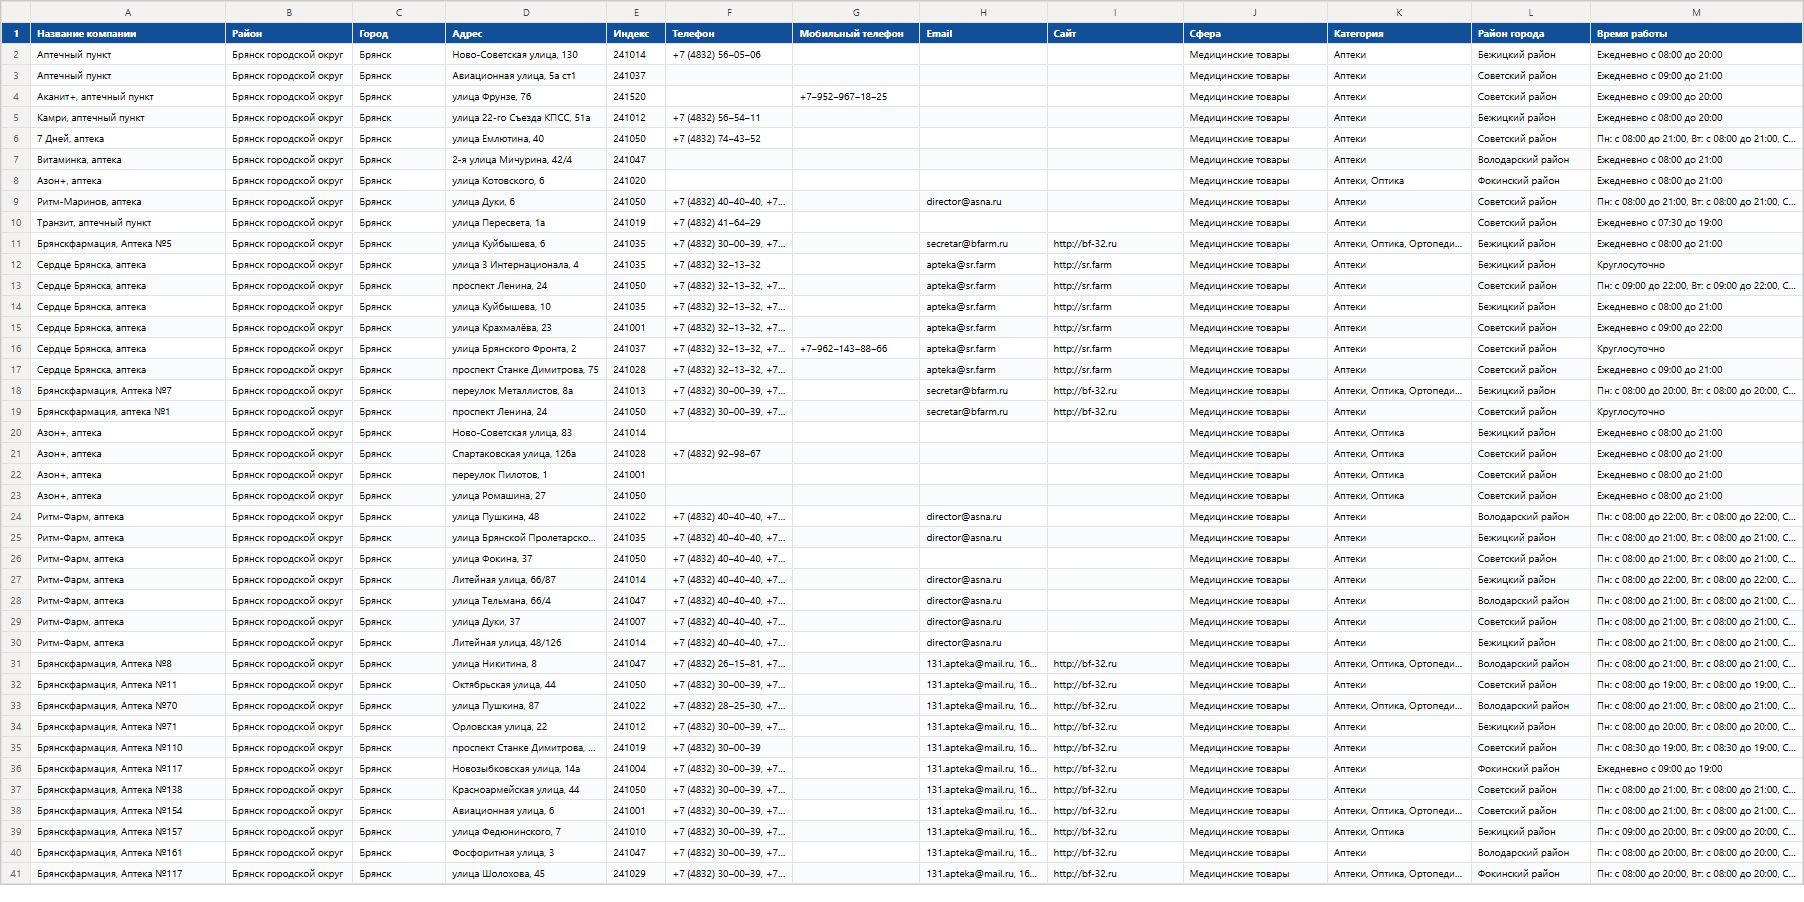Select address 'Спартаковская улица, 126а'

coord(526,454)
